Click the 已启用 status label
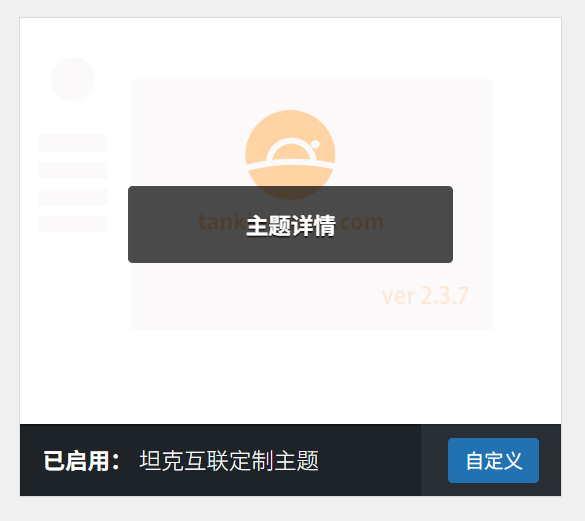The width and height of the screenshot is (585, 521). point(81,461)
